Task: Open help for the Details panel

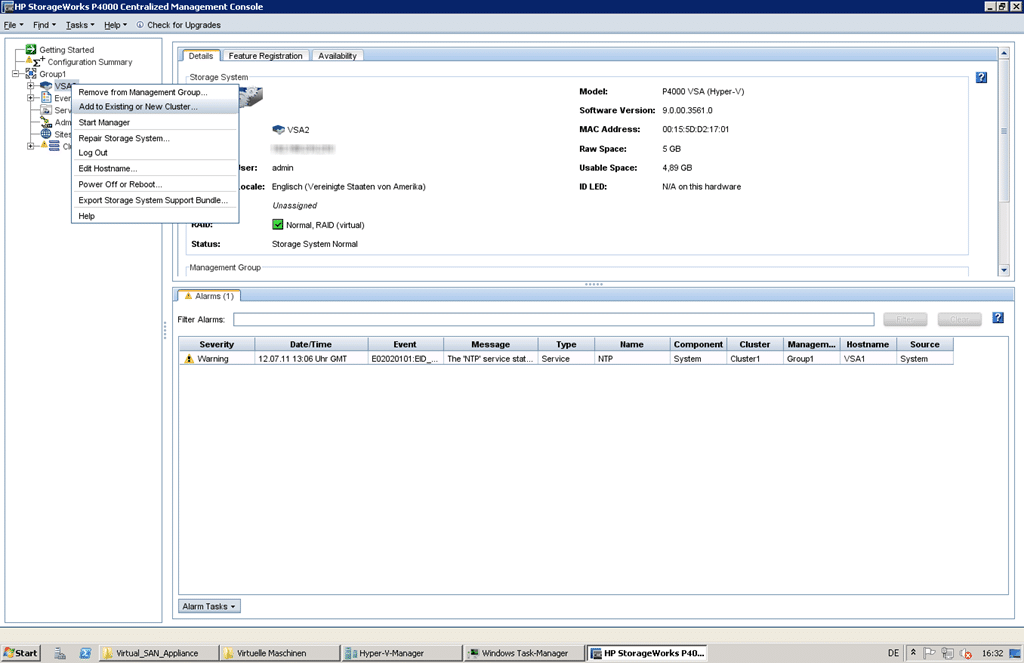Action: 981,77
